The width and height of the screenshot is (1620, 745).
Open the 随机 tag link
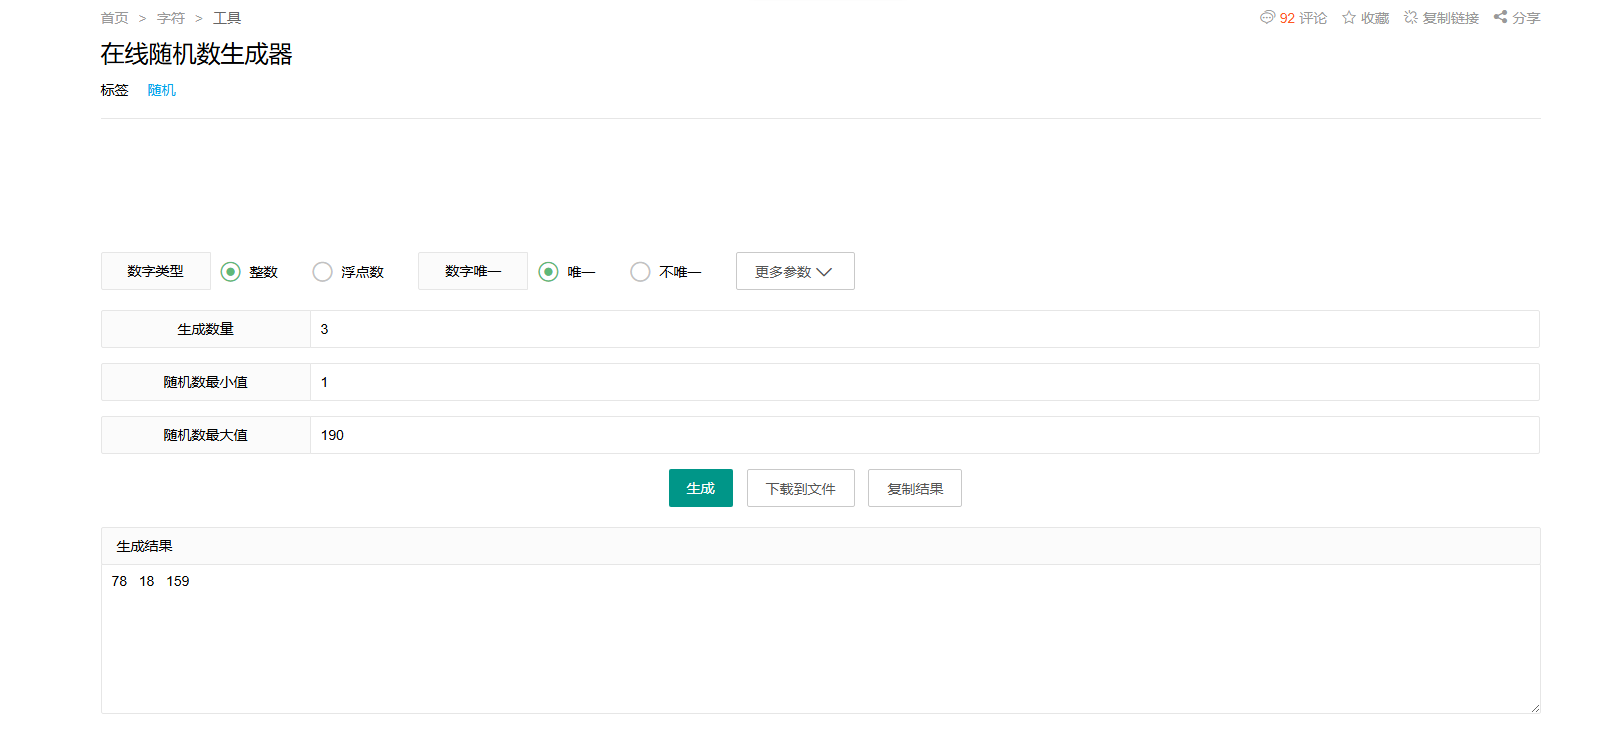tap(161, 90)
